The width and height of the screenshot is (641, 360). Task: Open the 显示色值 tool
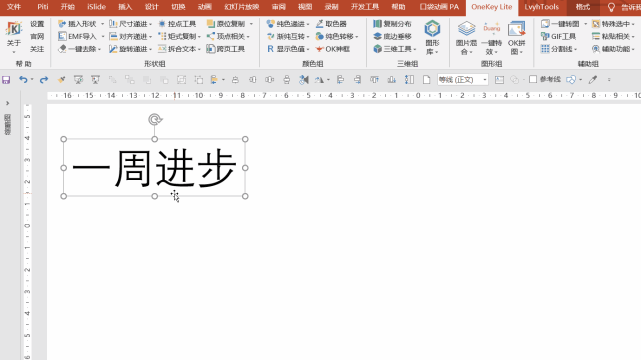coord(288,49)
